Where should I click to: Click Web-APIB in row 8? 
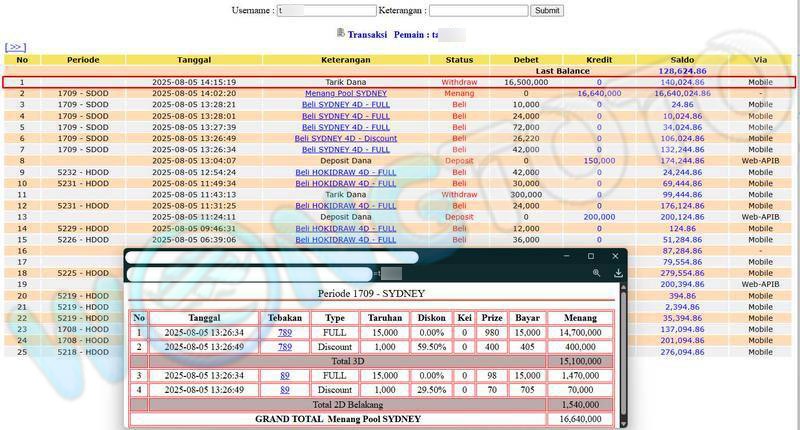click(760, 161)
